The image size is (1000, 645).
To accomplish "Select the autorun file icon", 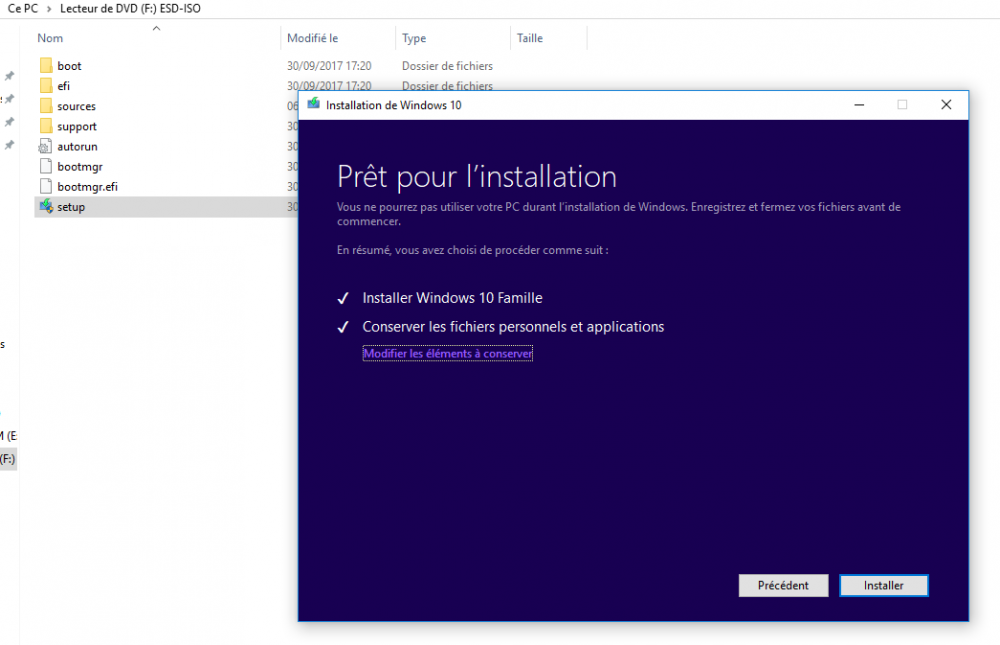I will click(x=45, y=146).
